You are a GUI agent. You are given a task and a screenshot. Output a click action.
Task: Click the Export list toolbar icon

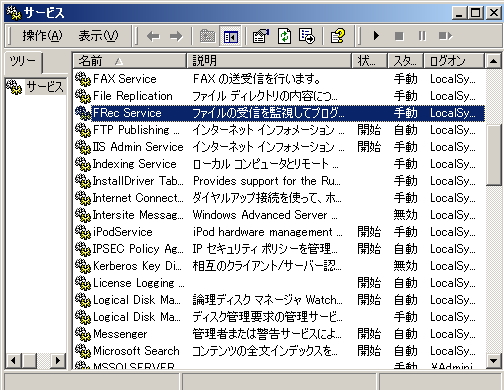tap(307, 36)
